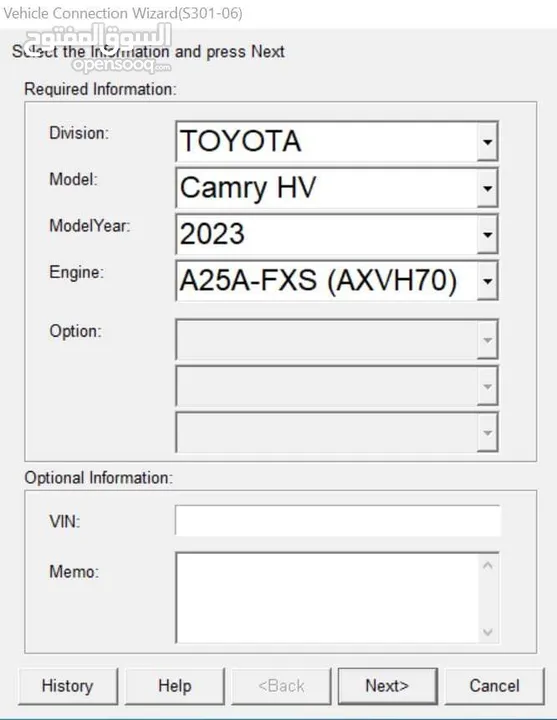Viewport: 557px width, 720px height.
Task: Proceed with the Next> button
Action: coord(388,686)
